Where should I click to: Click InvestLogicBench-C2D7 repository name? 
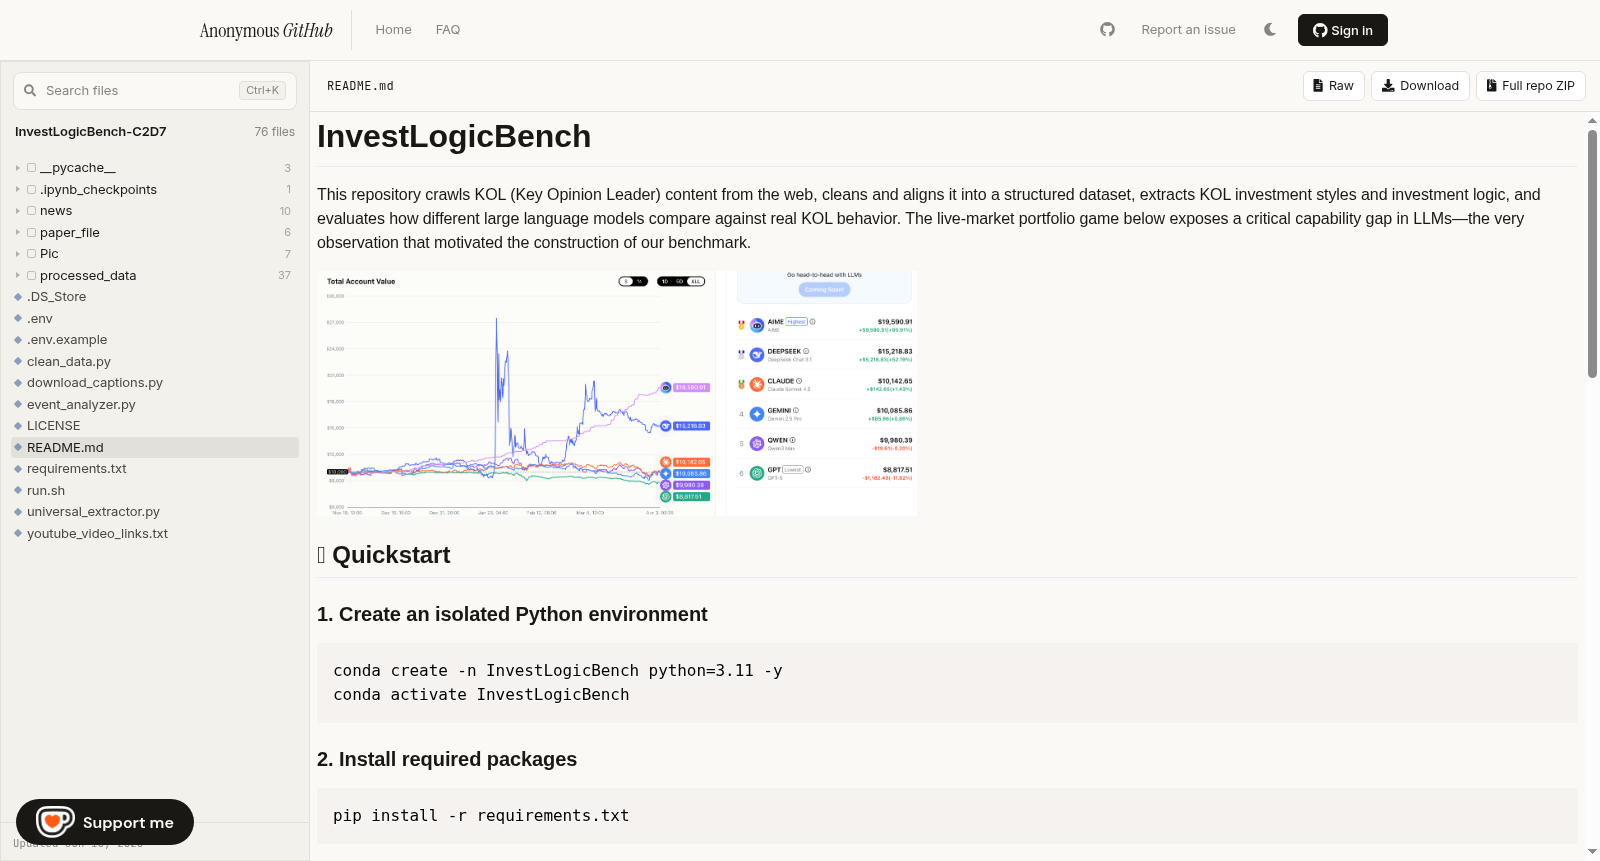click(x=91, y=132)
